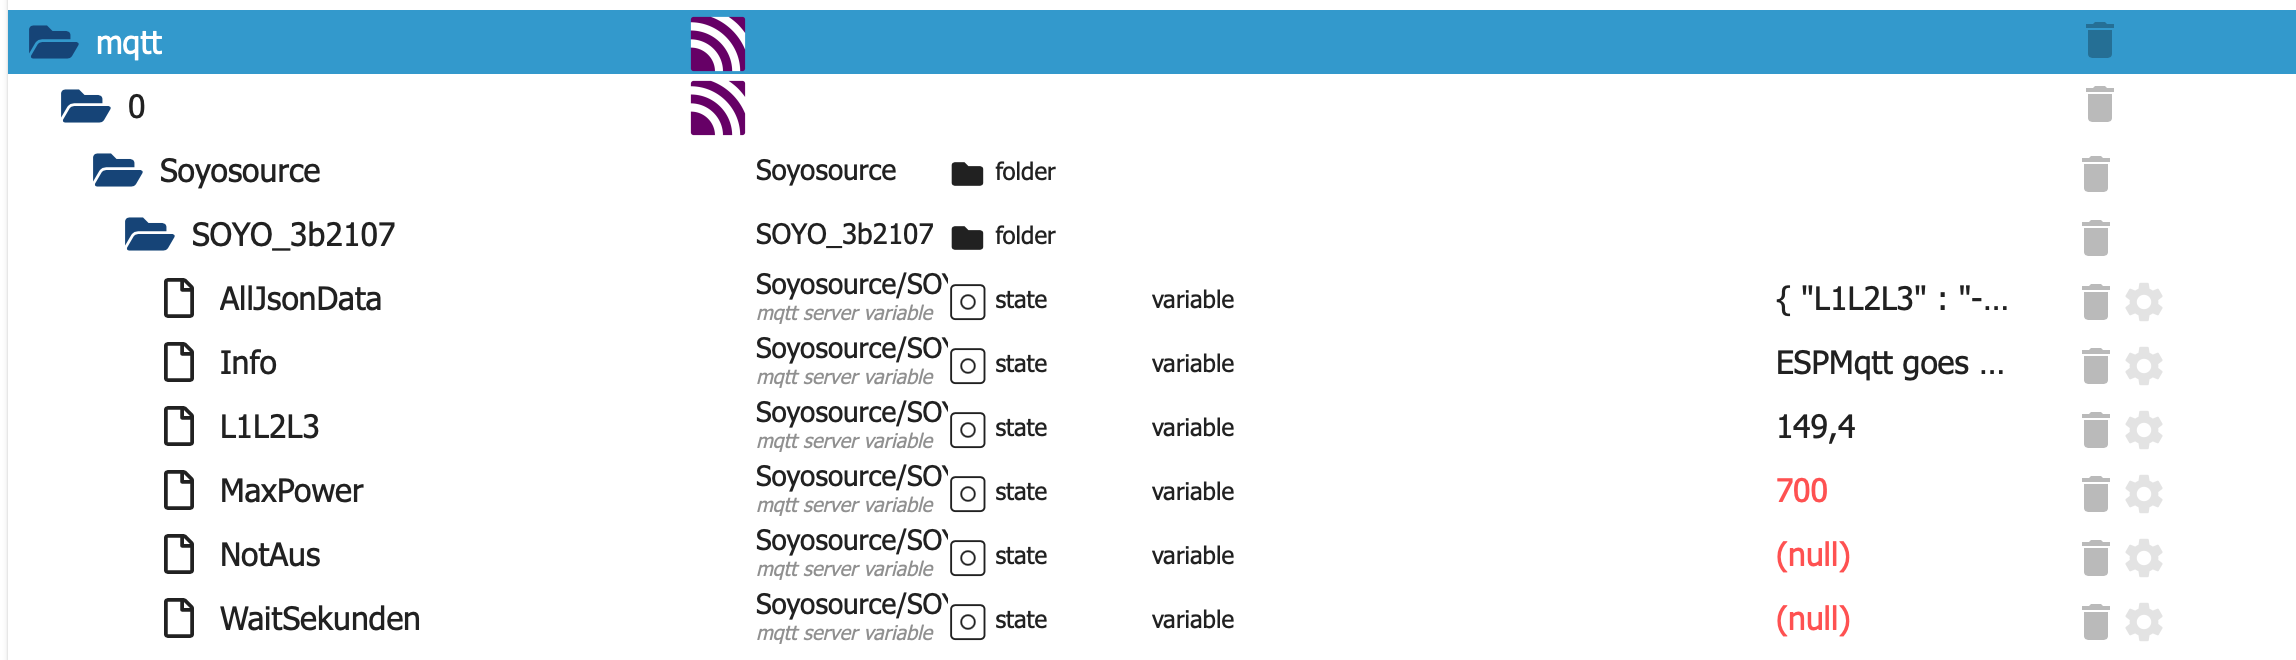
Task: Delete the AllJsonData state
Action: [2095, 302]
